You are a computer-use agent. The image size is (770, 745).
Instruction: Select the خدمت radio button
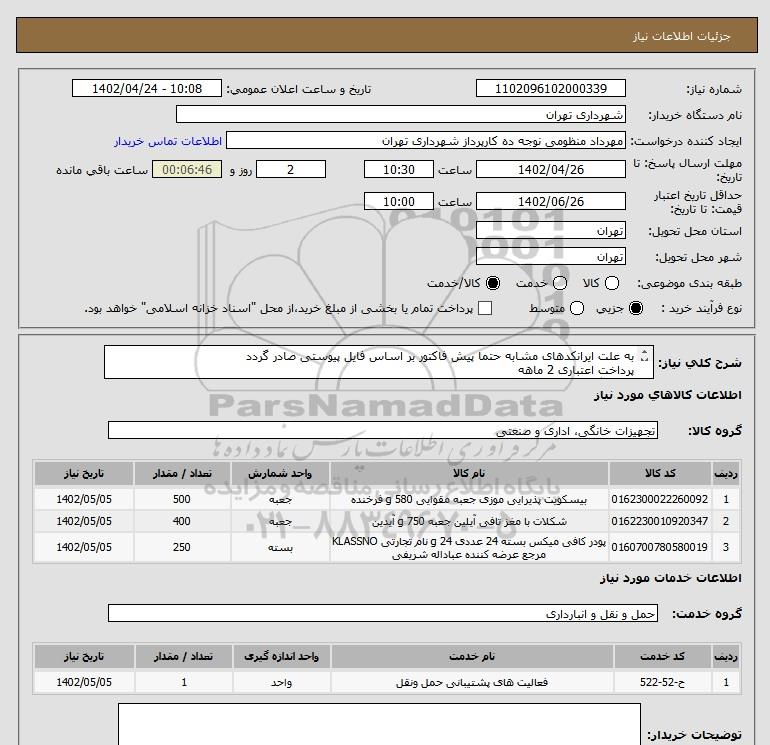[x=560, y=283]
